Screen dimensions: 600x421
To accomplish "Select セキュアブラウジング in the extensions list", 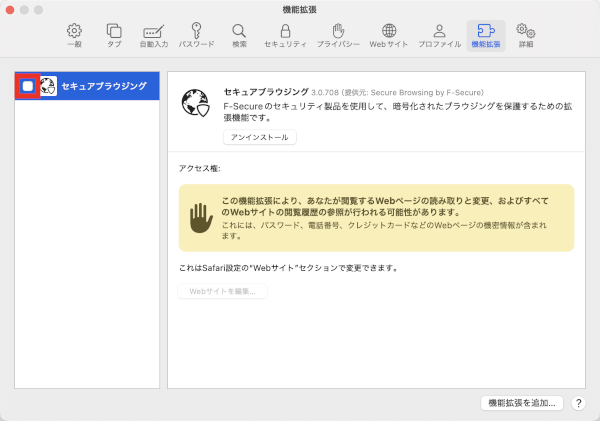I will [103, 87].
